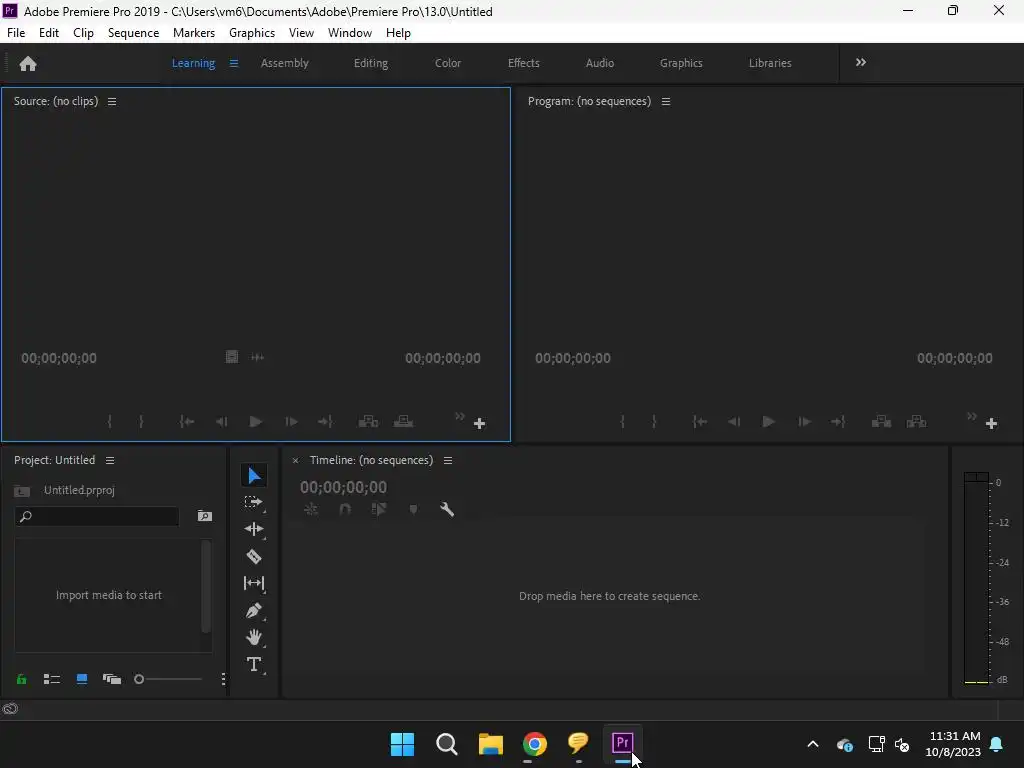Select the Selection tool arrow

[254, 475]
